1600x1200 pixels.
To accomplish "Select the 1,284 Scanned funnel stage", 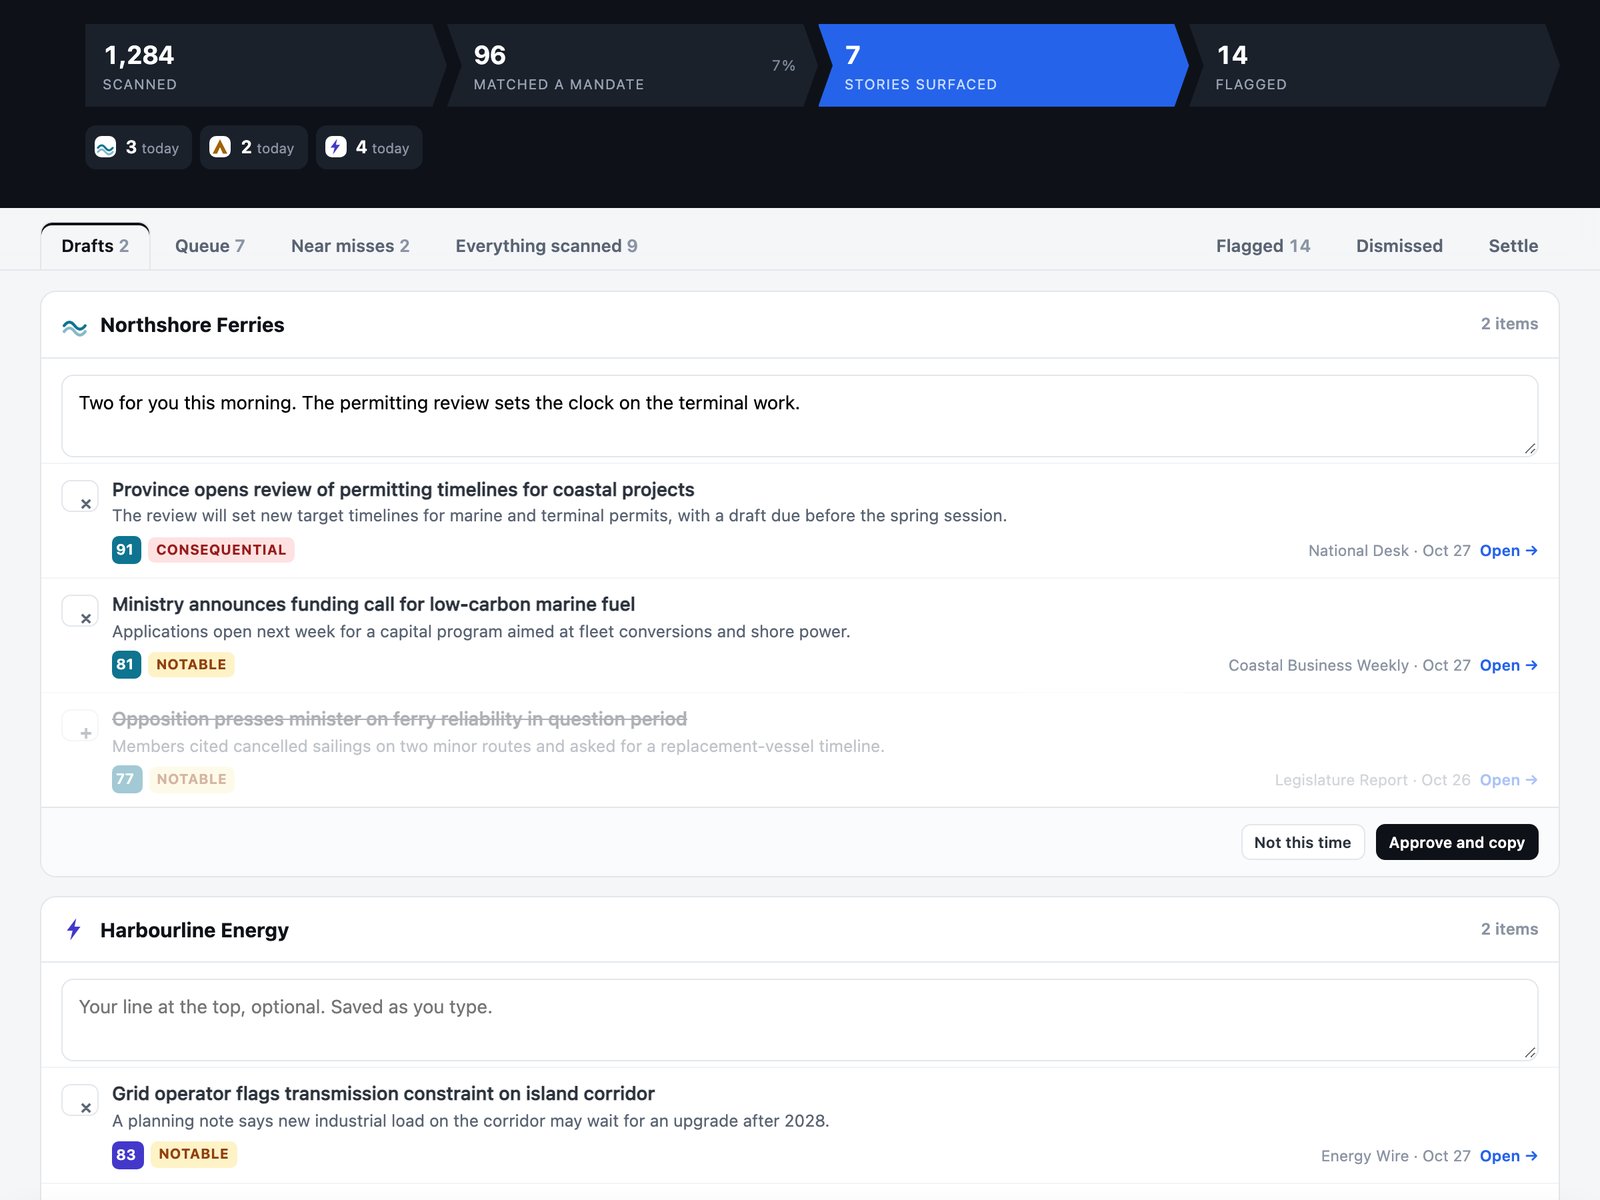I will (264, 66).
